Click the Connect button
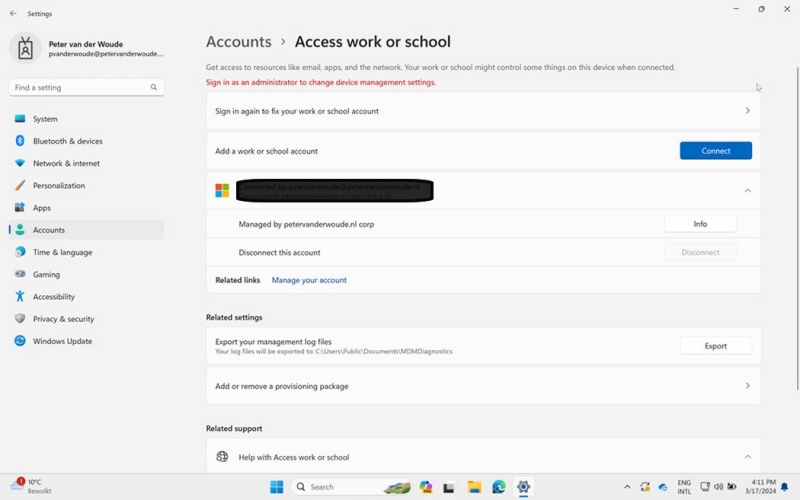 click(x=715, y=151)
